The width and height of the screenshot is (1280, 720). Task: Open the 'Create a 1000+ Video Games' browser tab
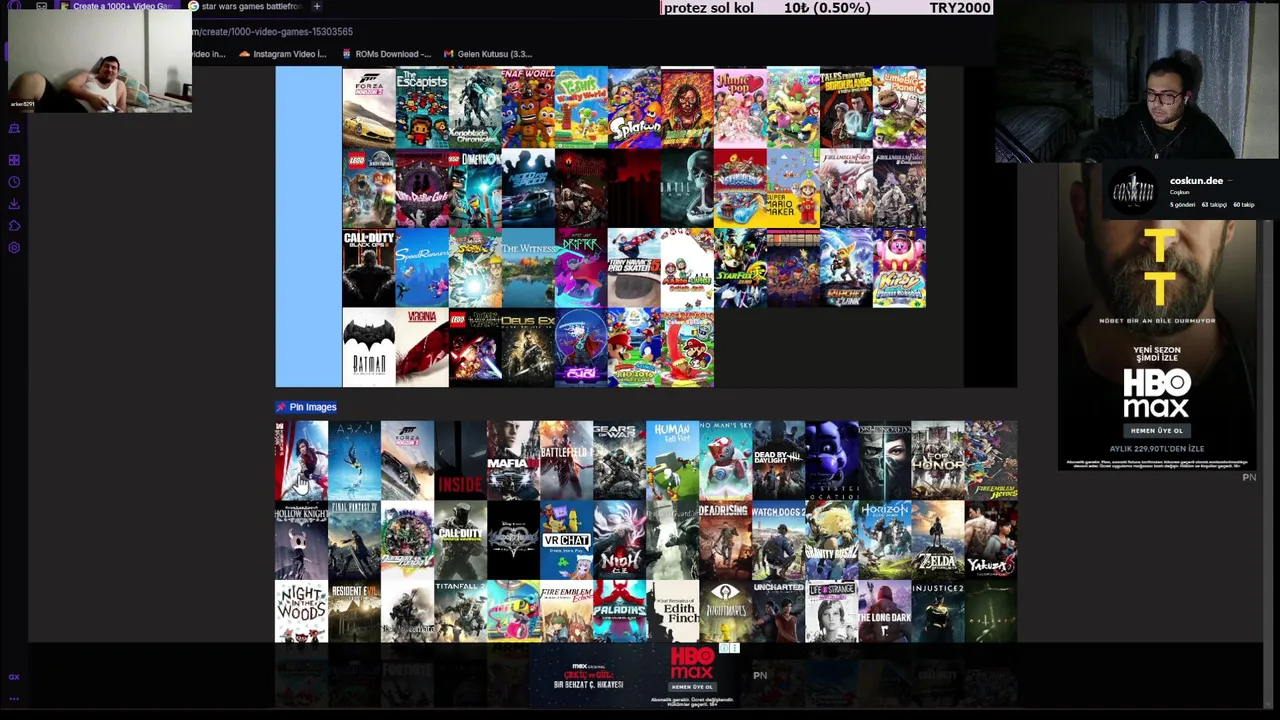point(118,6)
